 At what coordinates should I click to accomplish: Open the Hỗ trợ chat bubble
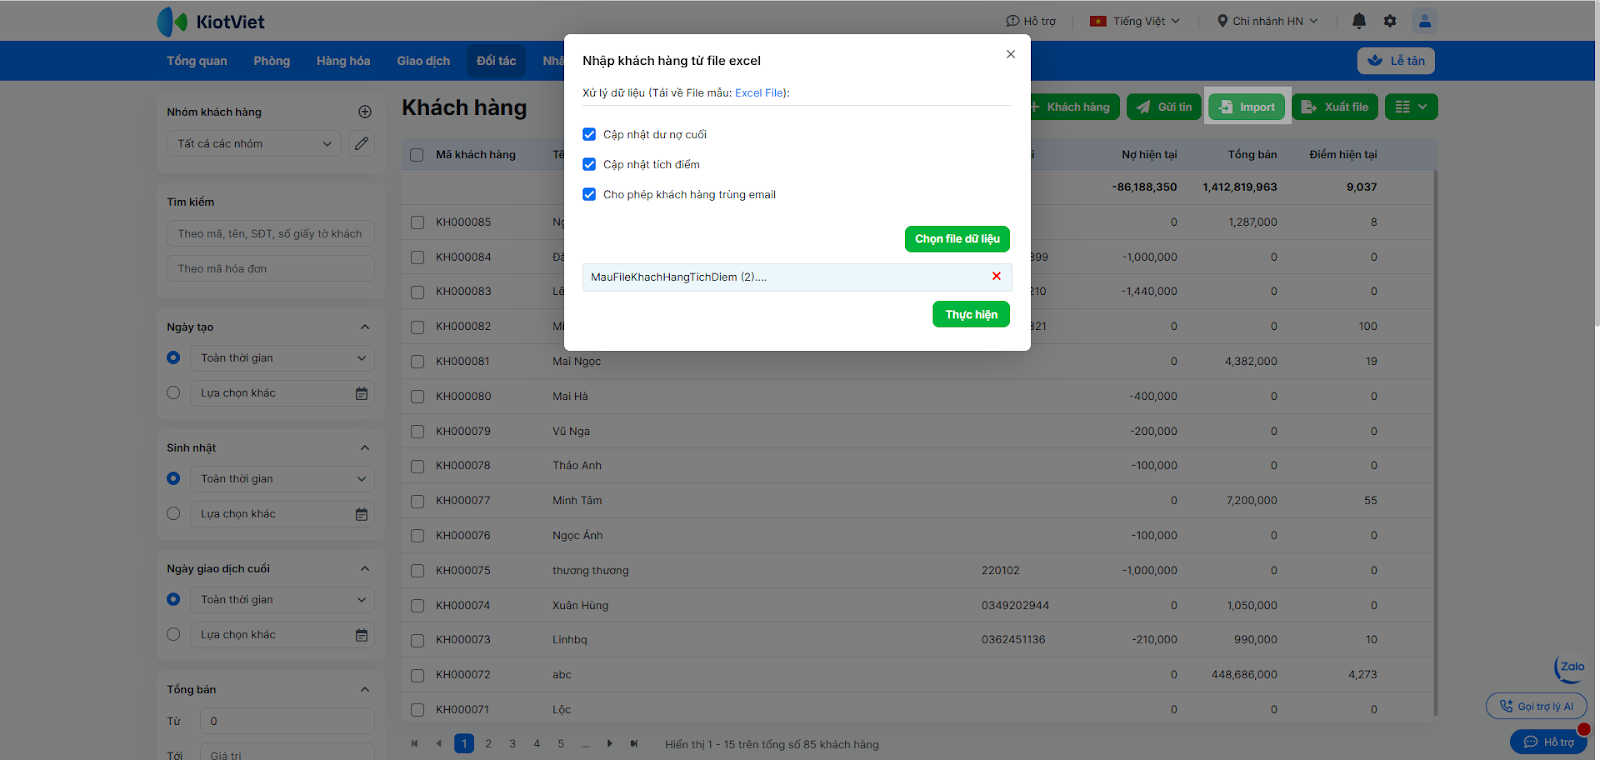pos(1548,742)
